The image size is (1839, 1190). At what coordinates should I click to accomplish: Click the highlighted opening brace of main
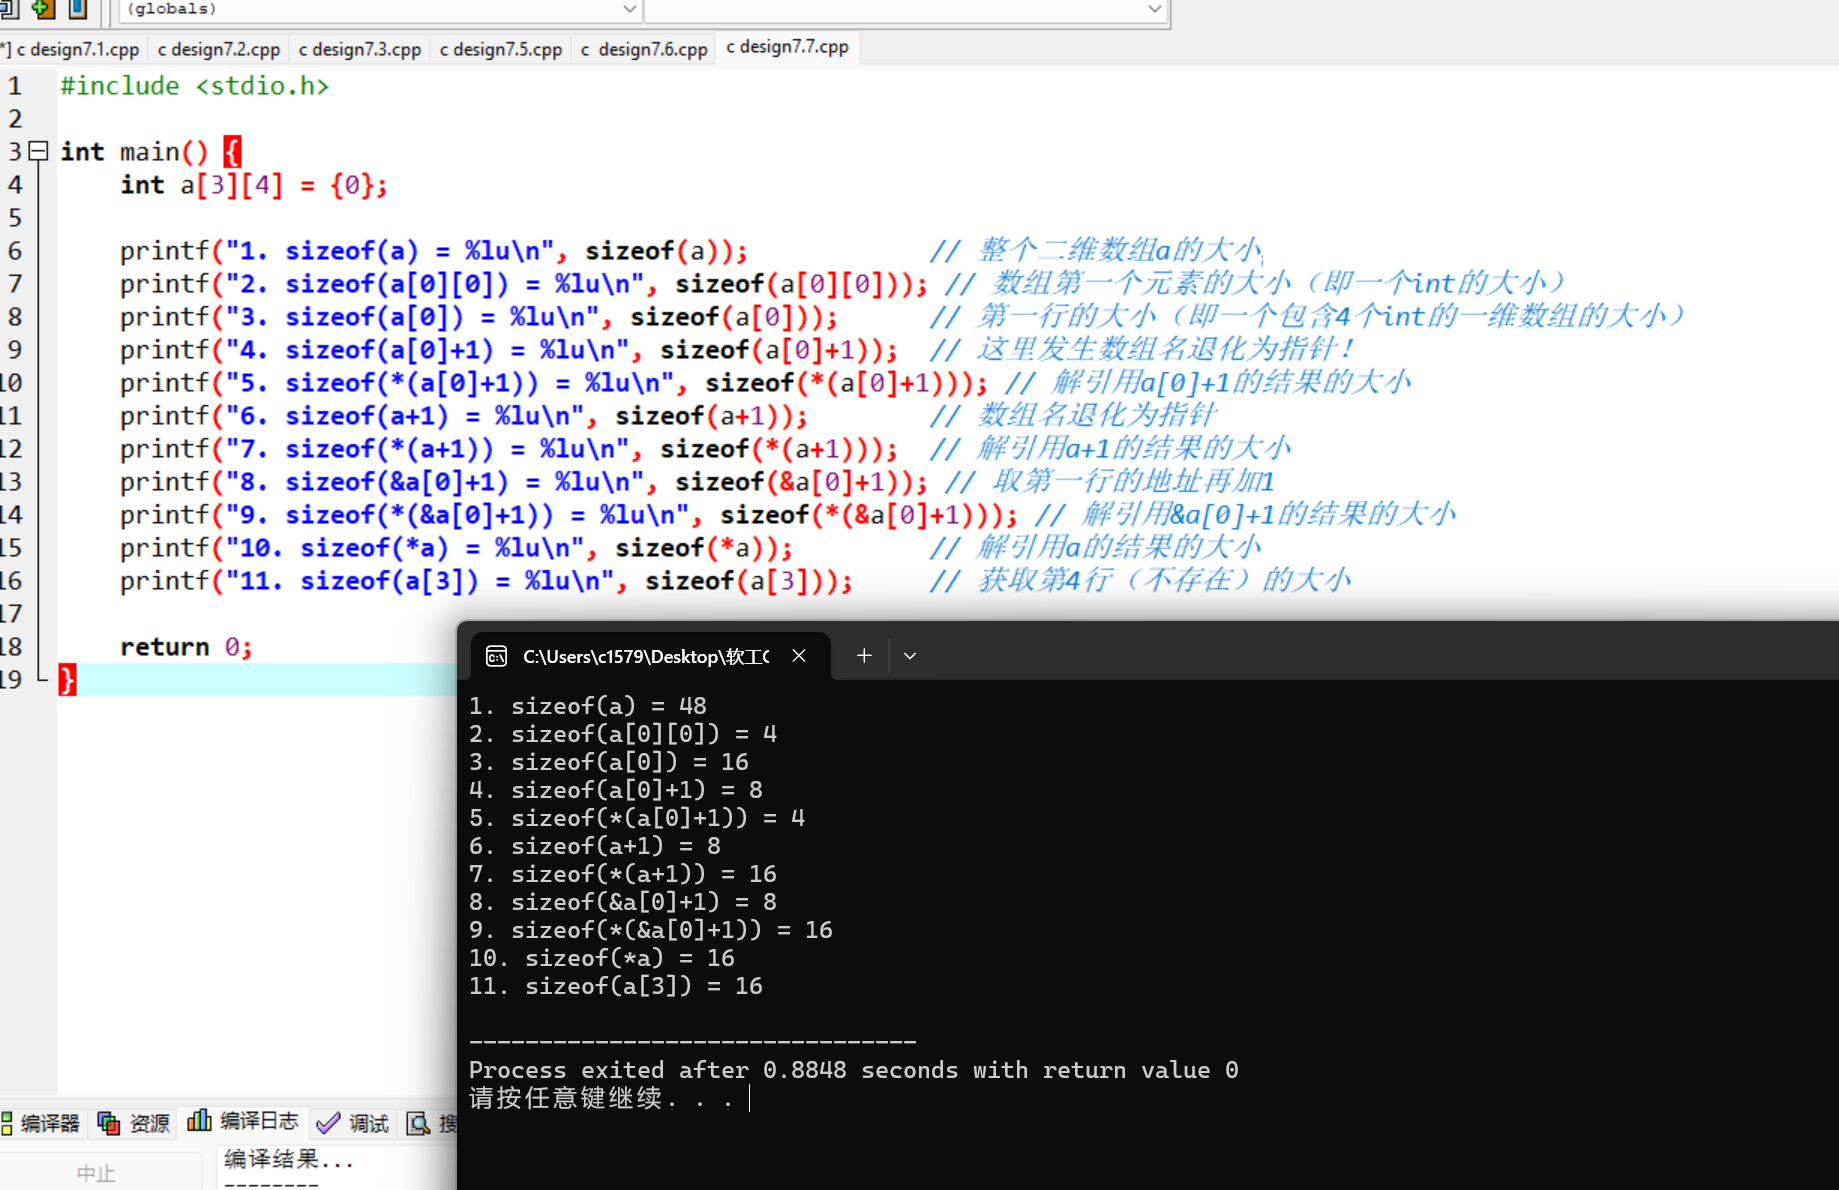(232, 152)
